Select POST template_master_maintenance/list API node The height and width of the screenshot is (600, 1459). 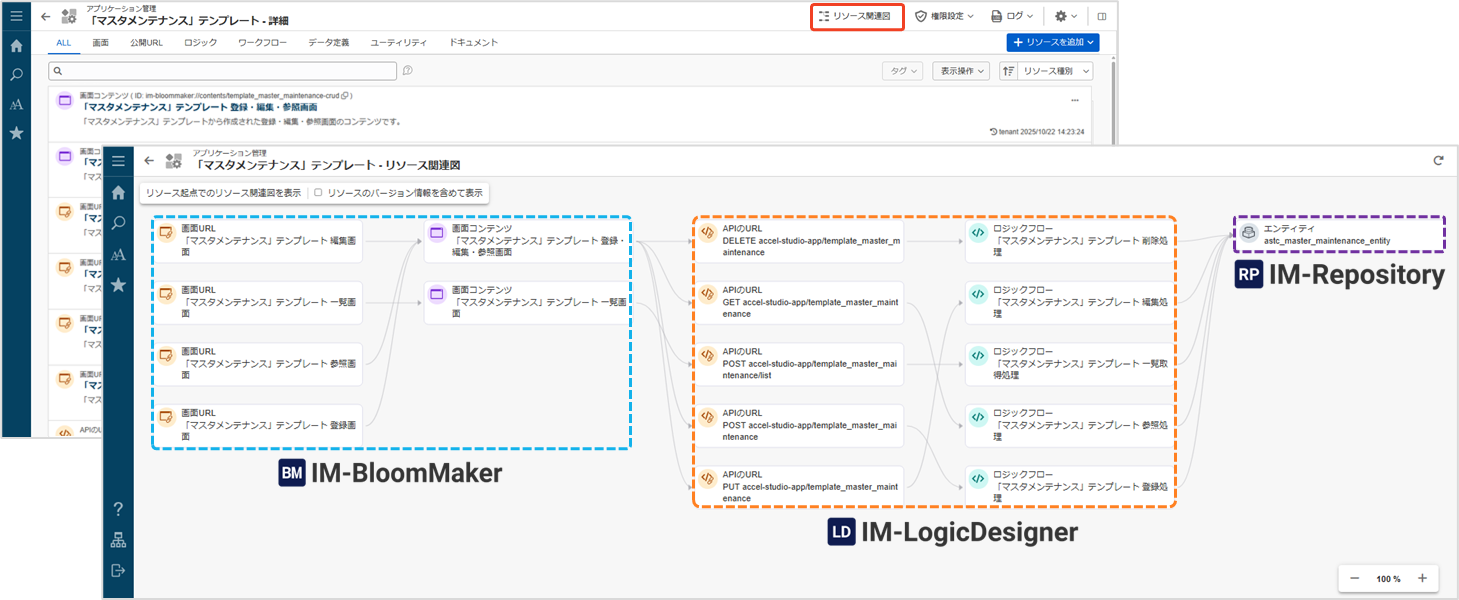coord(799,364)
